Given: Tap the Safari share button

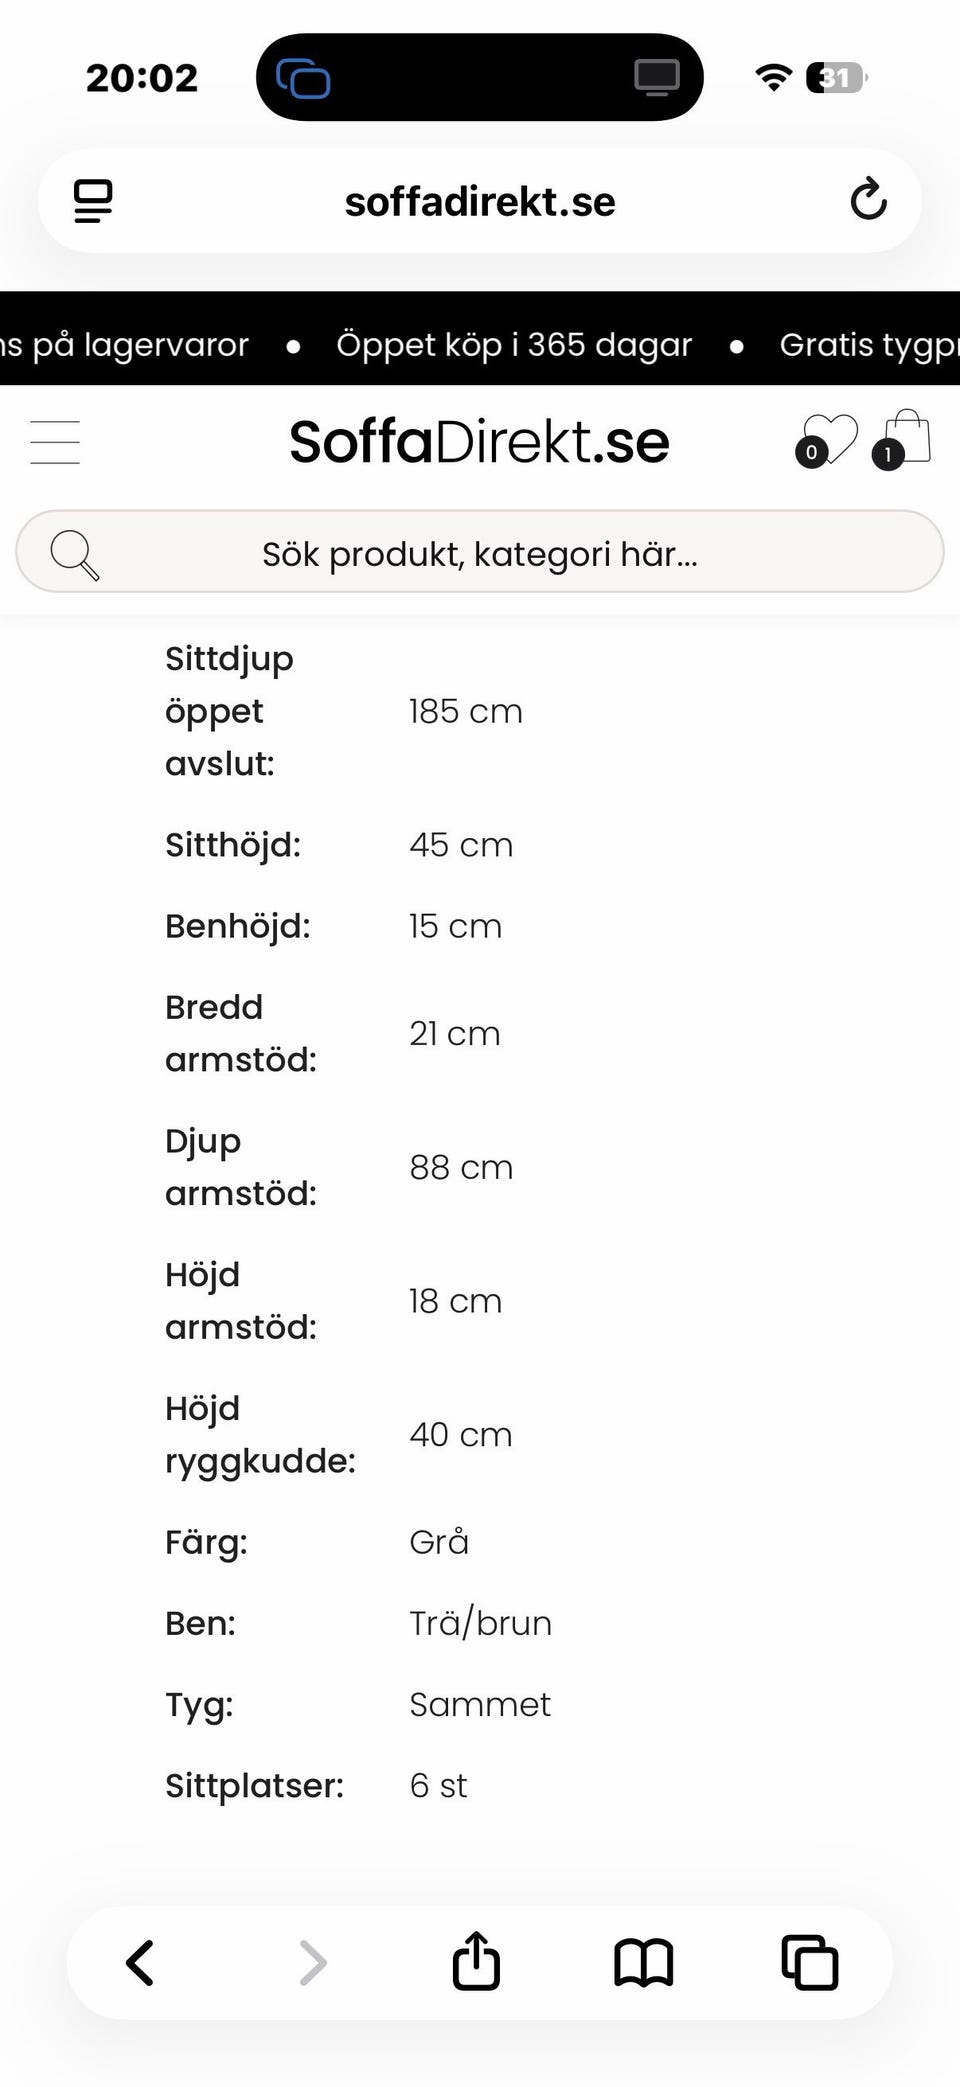Looking at the screenshot, I should 476,1962.
